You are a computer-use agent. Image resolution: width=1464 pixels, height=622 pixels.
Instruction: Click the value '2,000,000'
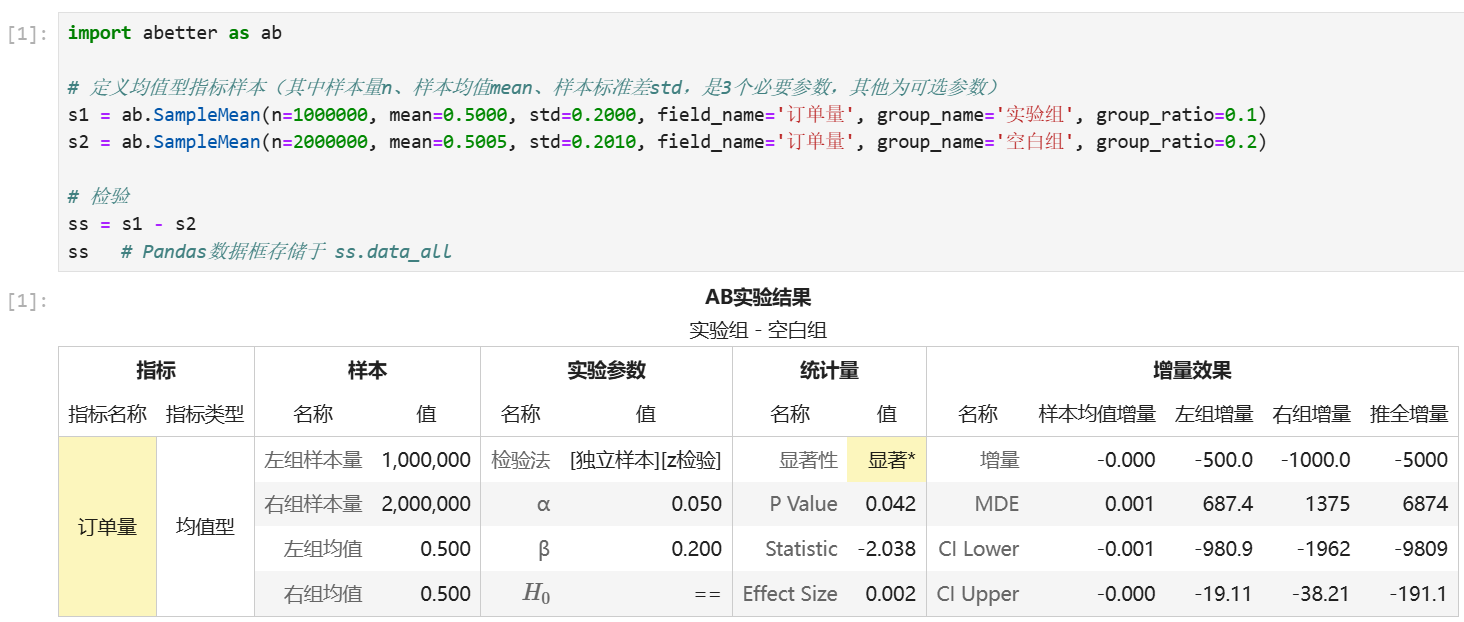[x=426, y=504]
